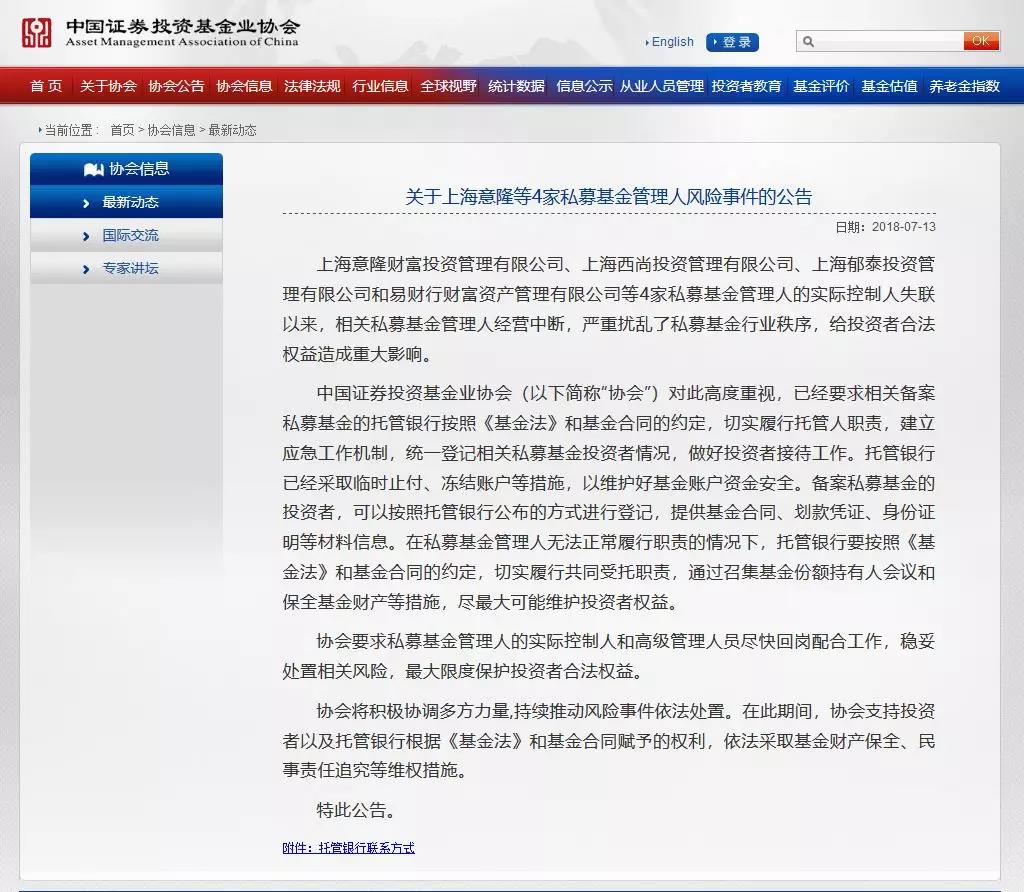Open the 全球视野 menu item
Image resolution: width=1024 pixels, height=892 pixels.
point(448,86)
